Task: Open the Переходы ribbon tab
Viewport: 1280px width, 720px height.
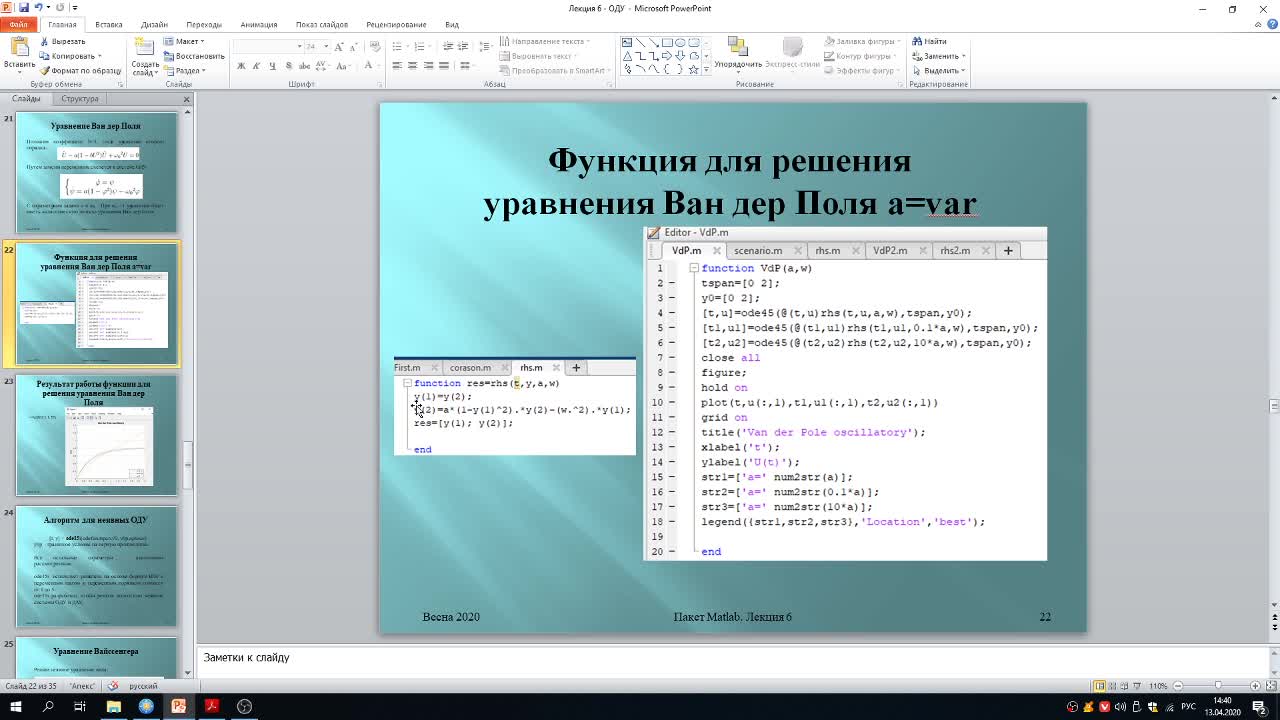Action: (204, 24)
